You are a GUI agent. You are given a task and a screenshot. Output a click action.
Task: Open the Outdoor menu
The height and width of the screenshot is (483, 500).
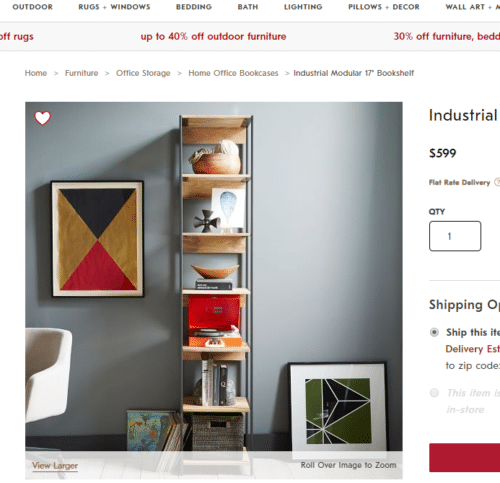(33, 7)
